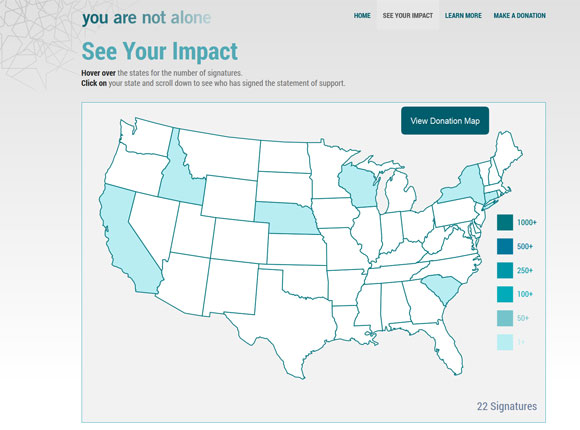This screenshot has width=580, height=430.
Task: Click the 500+ legend color swatch
Action: pyautogui.click(x=505, y=246)
